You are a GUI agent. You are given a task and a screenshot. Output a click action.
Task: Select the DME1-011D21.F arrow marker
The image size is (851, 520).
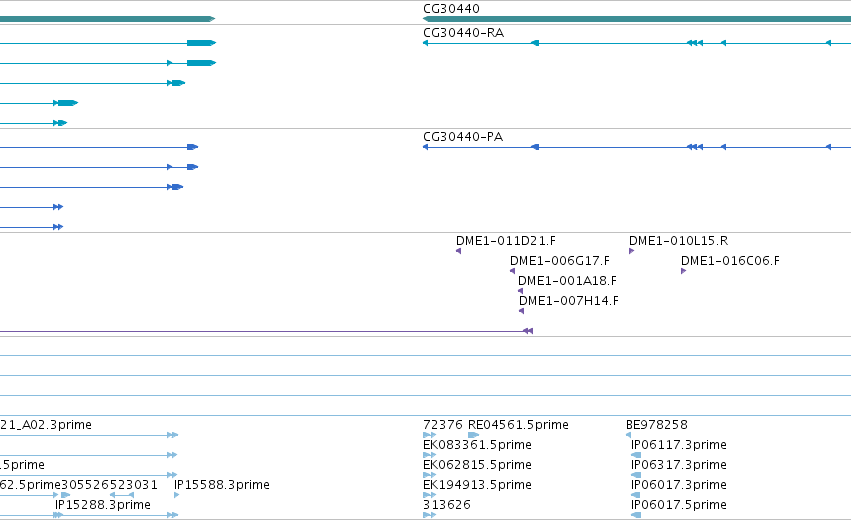click(459, 251)
